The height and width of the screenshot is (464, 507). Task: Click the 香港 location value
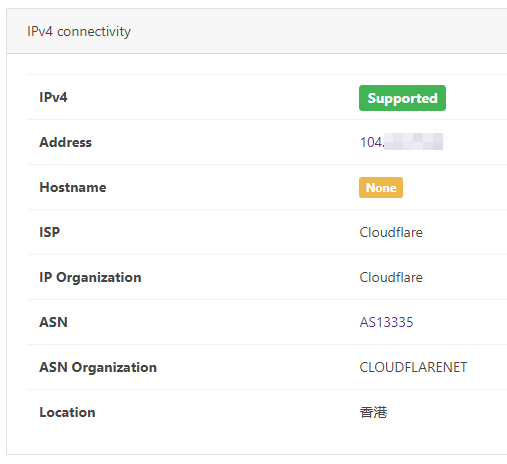(x=373, y=412)
